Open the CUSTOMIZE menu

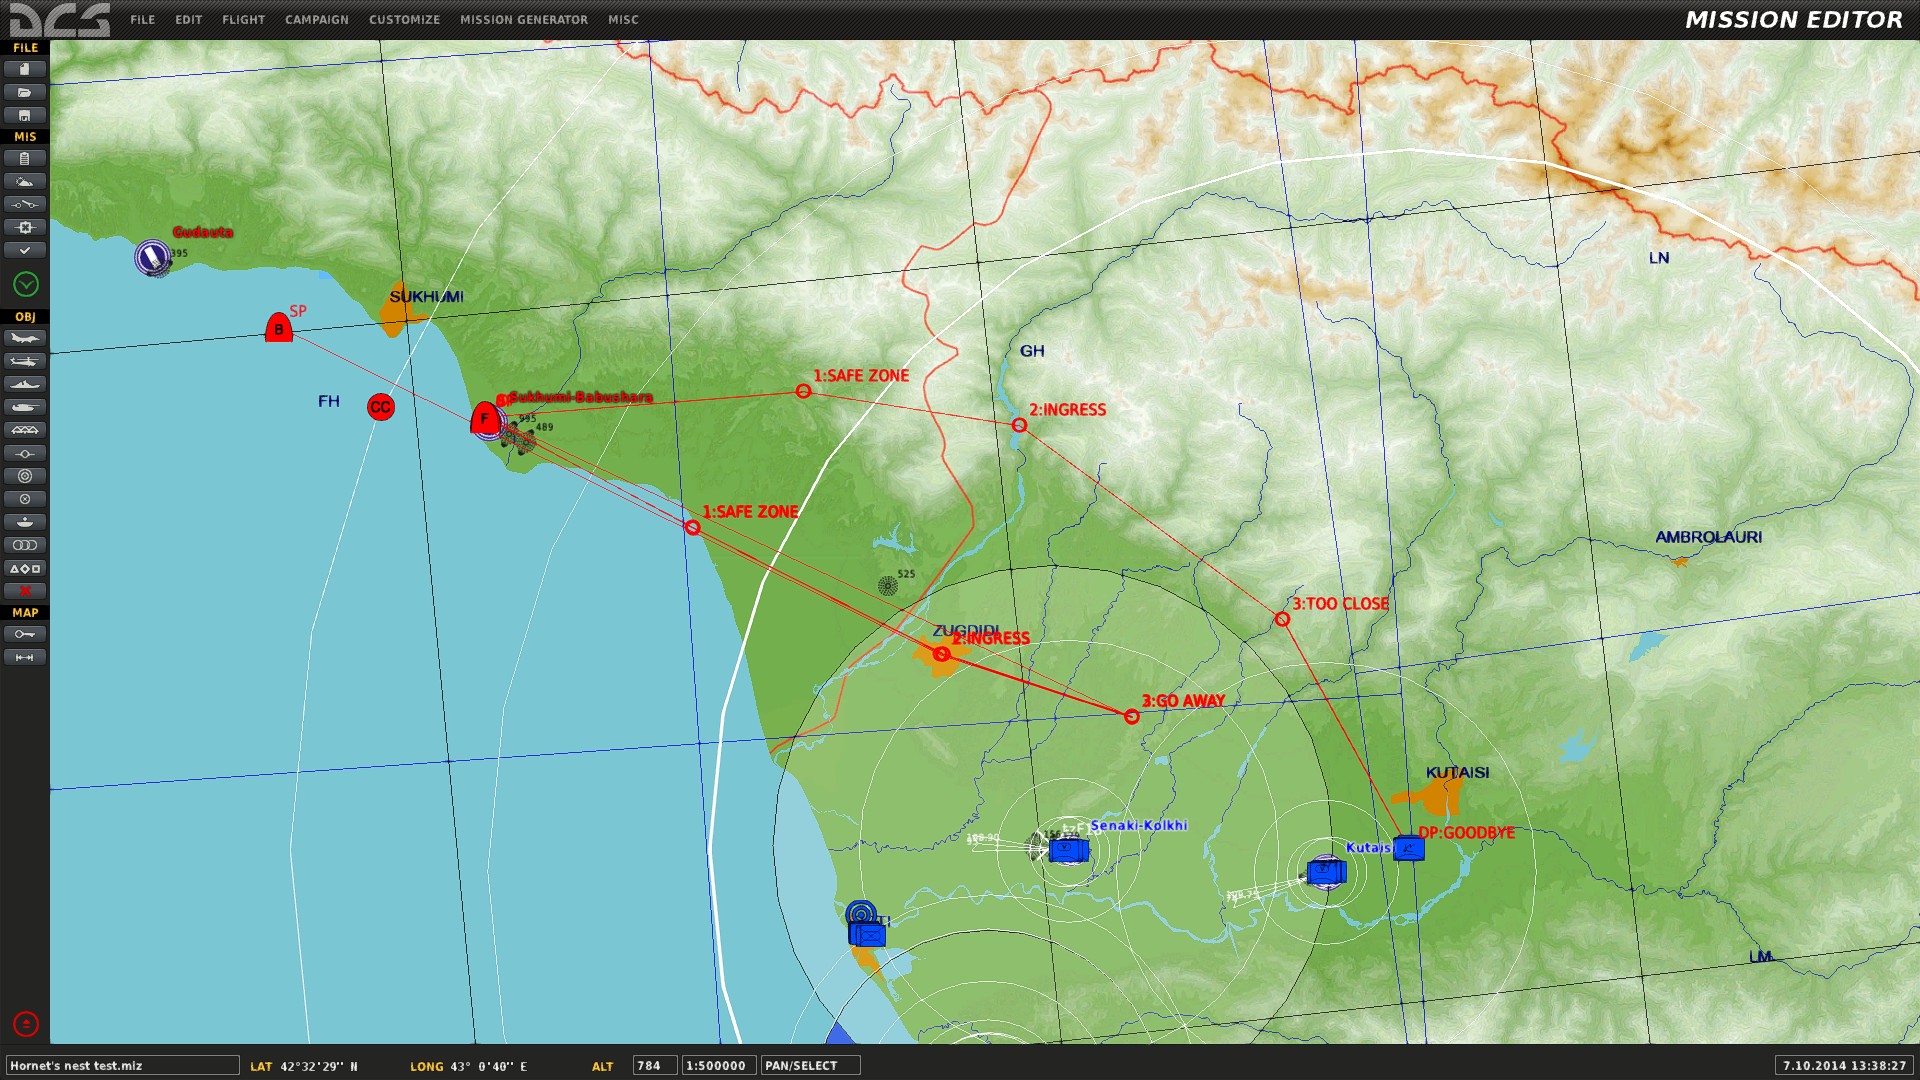tap(405, 19)
